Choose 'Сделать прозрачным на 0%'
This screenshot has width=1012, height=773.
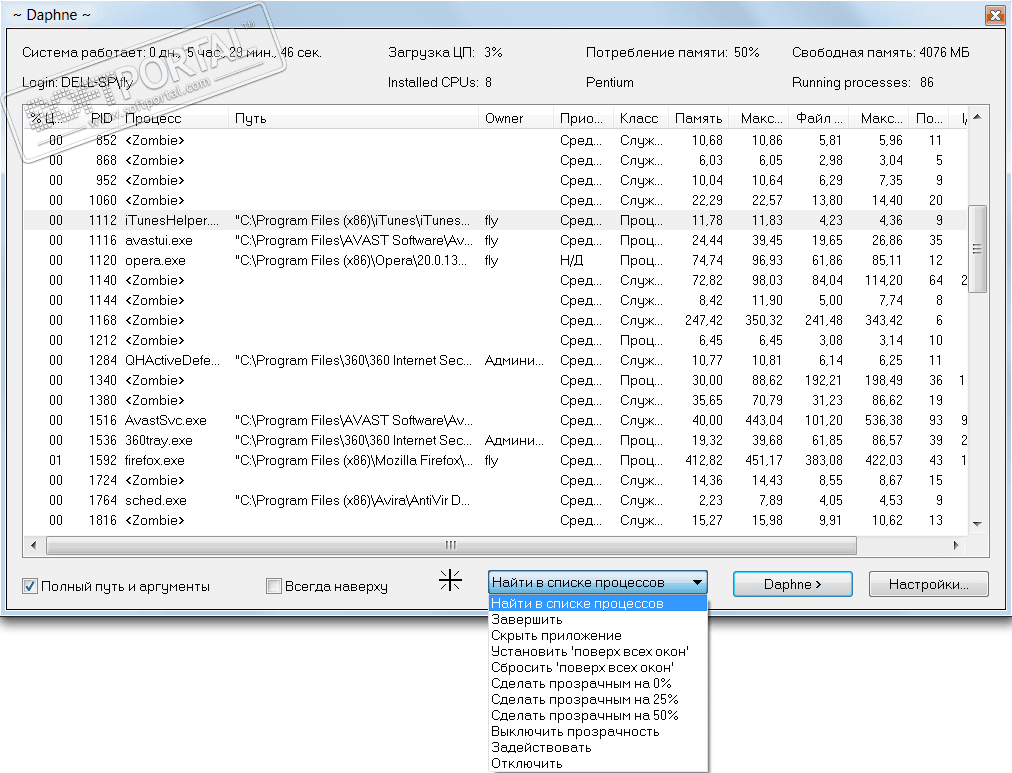point(598,683)
